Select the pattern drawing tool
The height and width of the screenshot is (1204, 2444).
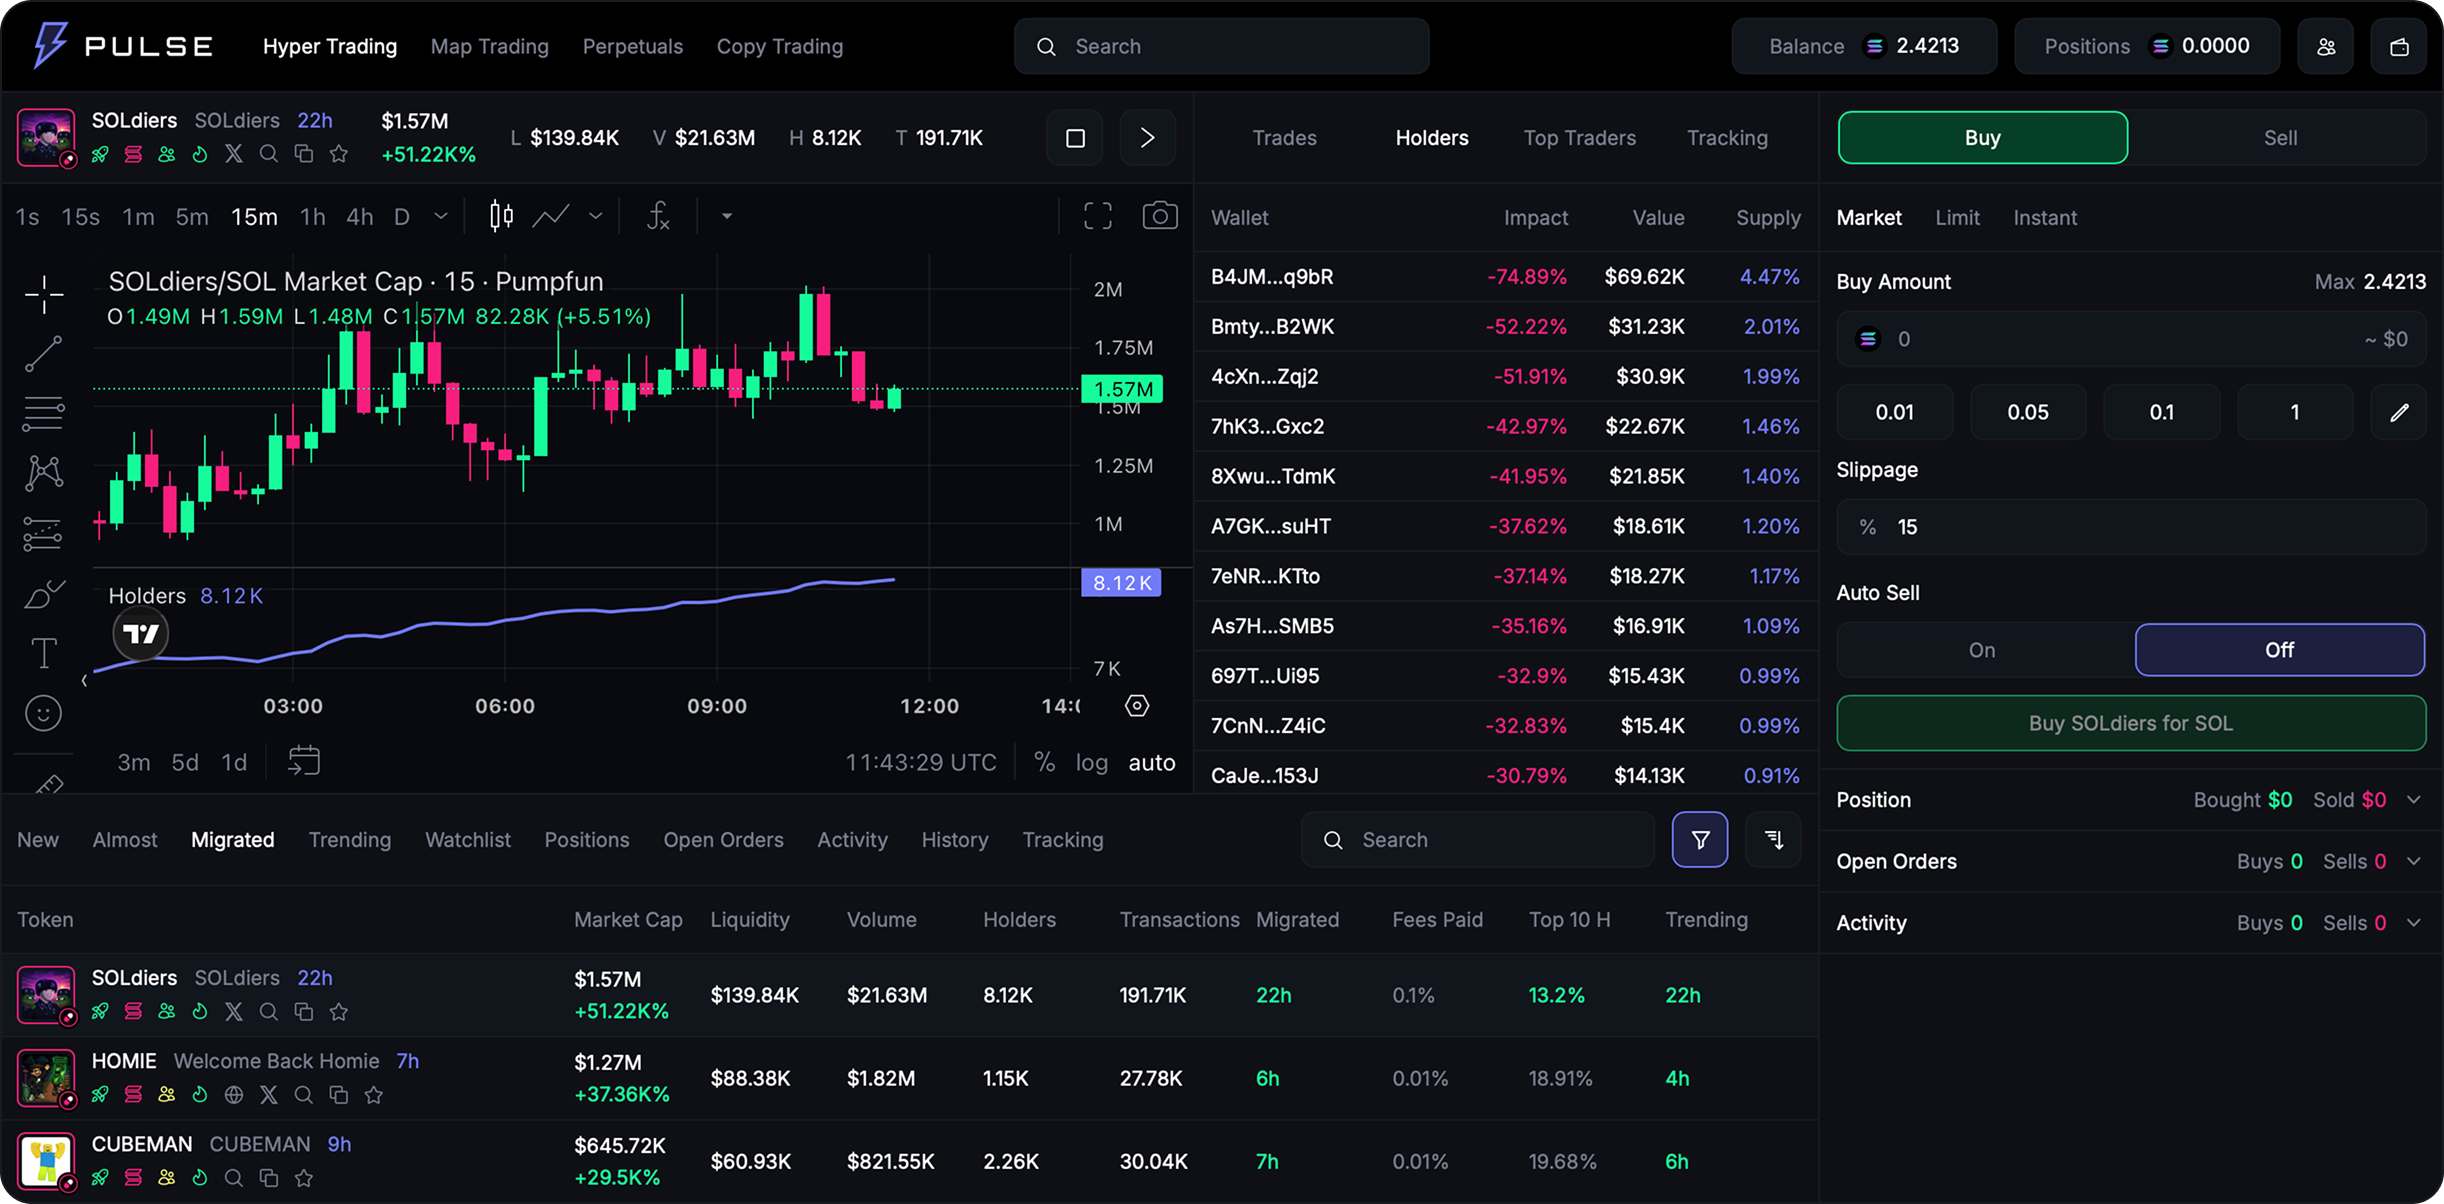click(44, 473)
